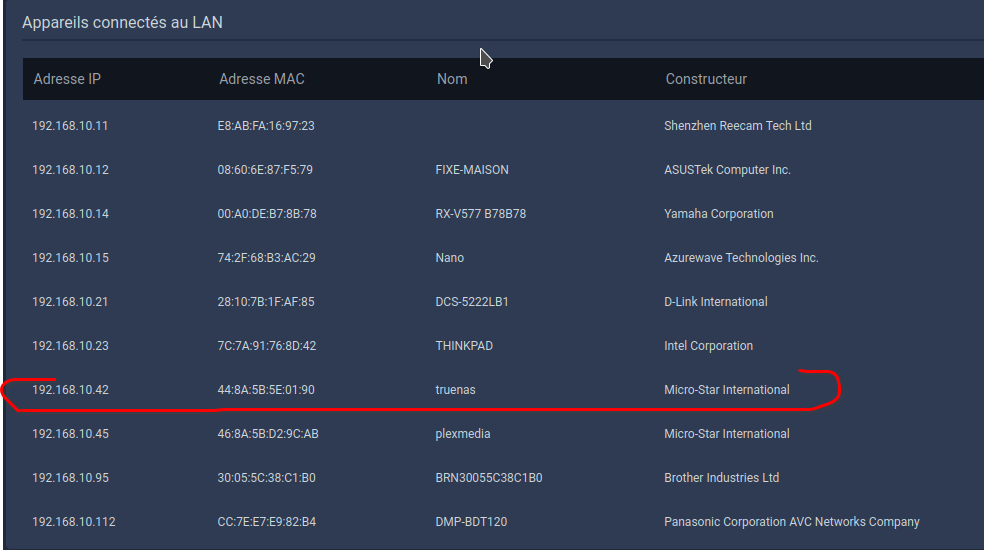Select IP address 192.168.10.12
Viewport: 984px width, 550px height.
click(70, 170)
